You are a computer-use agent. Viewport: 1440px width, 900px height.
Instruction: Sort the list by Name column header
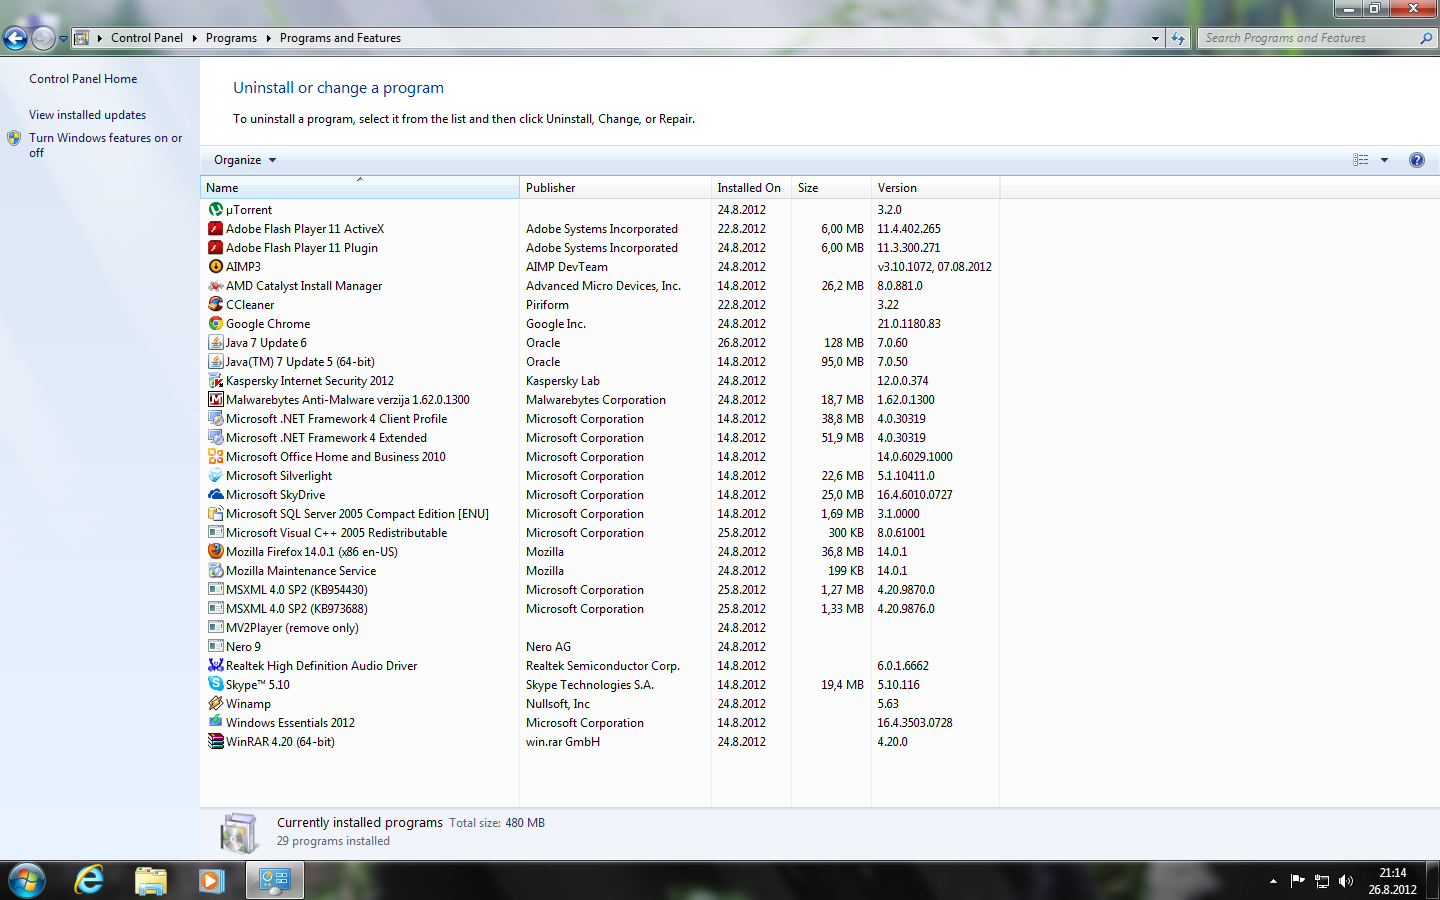click(360, 188)
